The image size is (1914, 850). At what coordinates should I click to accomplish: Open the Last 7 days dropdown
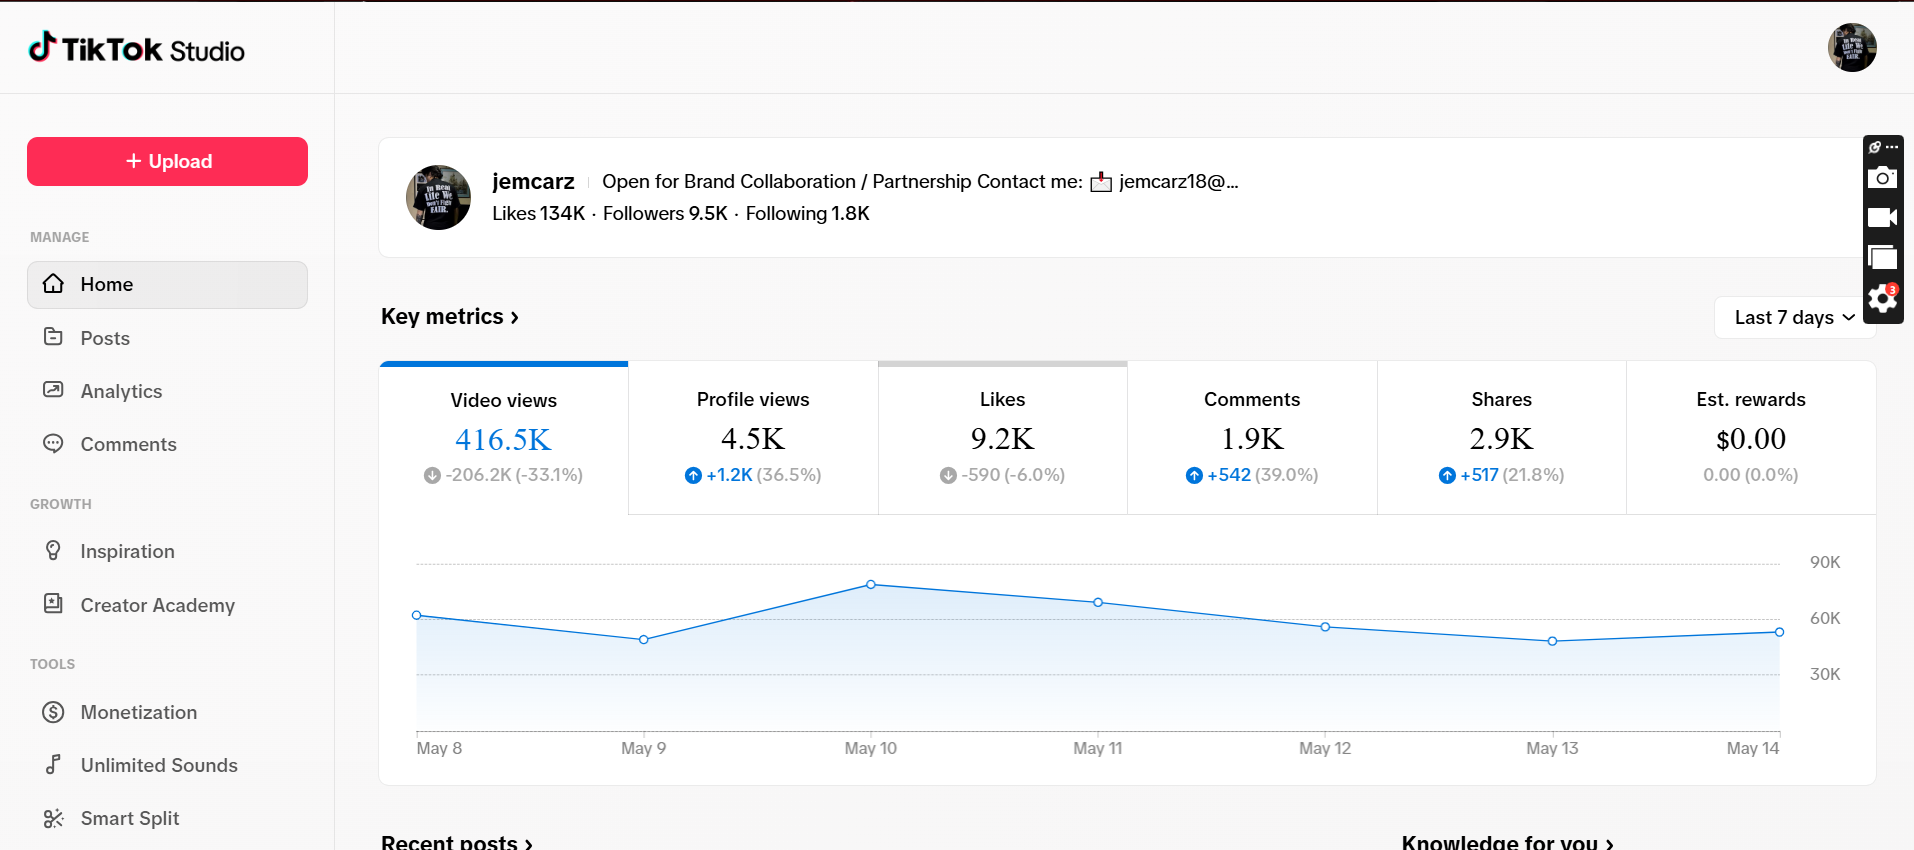(1794, 317)
